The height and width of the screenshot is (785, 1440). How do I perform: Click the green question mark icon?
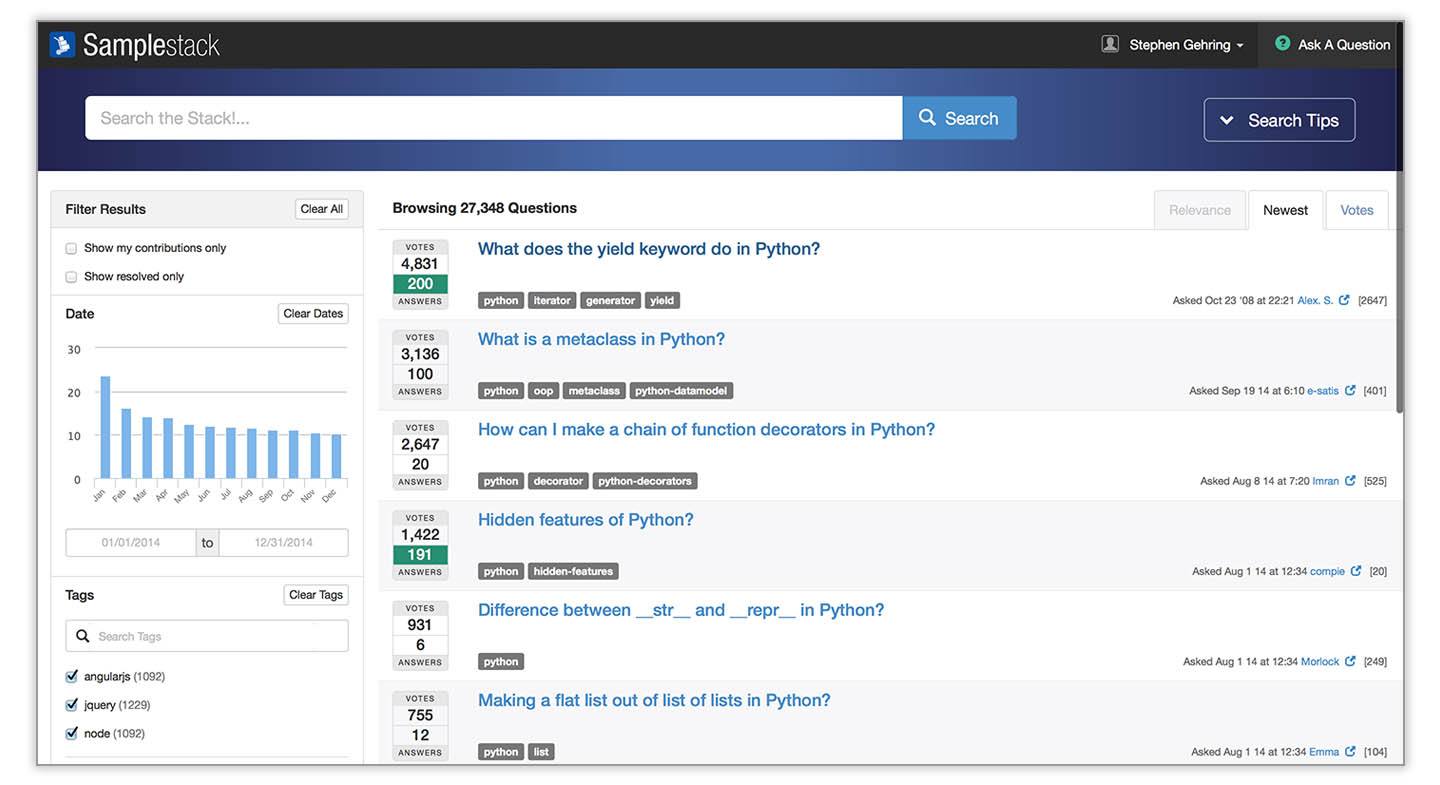pyautogui.click(x=1282, y=44)
